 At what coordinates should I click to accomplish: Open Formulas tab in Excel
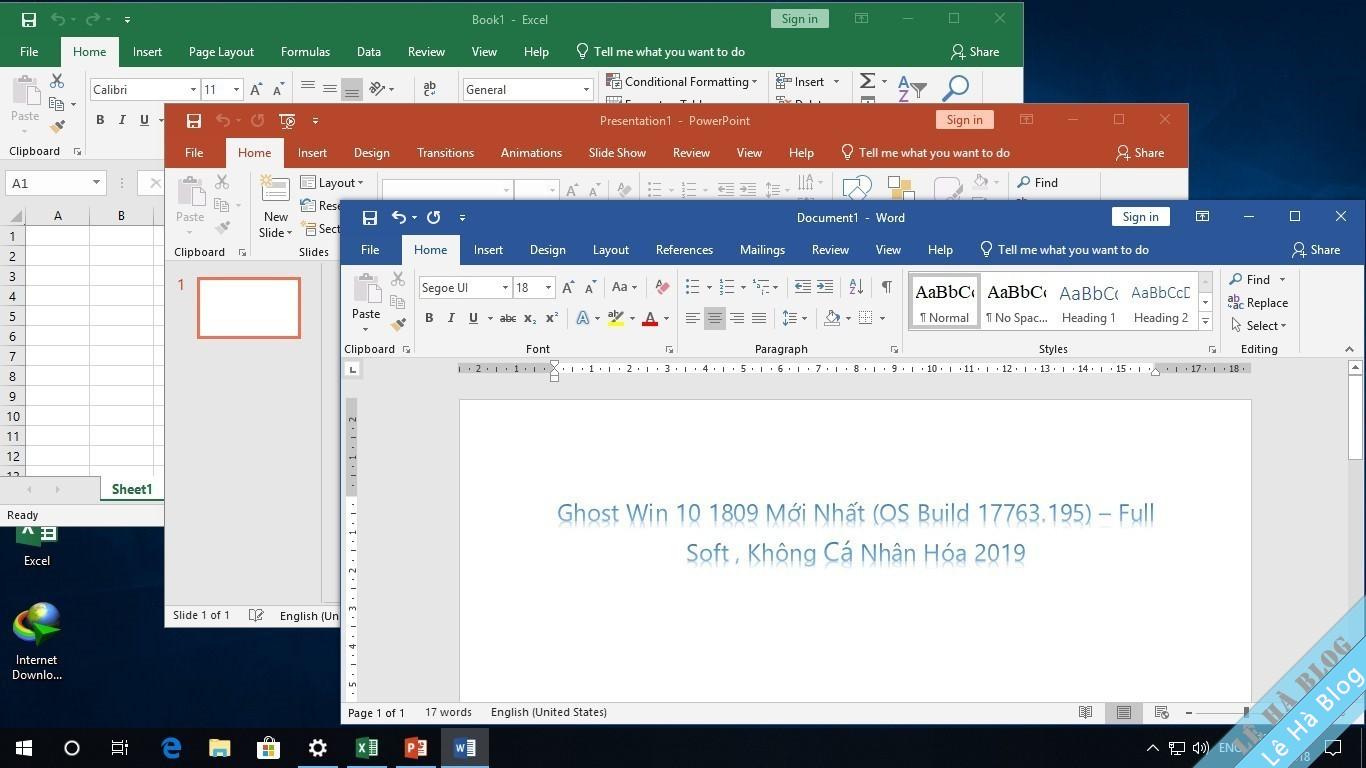pos(305,52)
